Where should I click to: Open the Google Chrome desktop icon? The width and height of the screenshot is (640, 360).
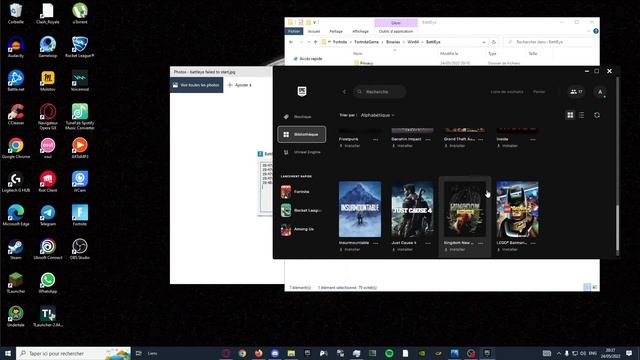click(16, 148)
